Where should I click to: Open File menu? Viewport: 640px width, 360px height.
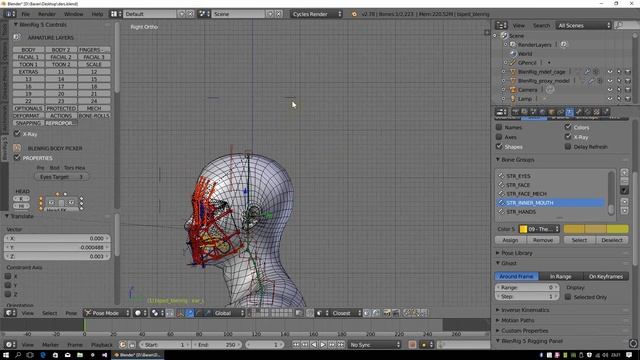[x=25, y=14]
